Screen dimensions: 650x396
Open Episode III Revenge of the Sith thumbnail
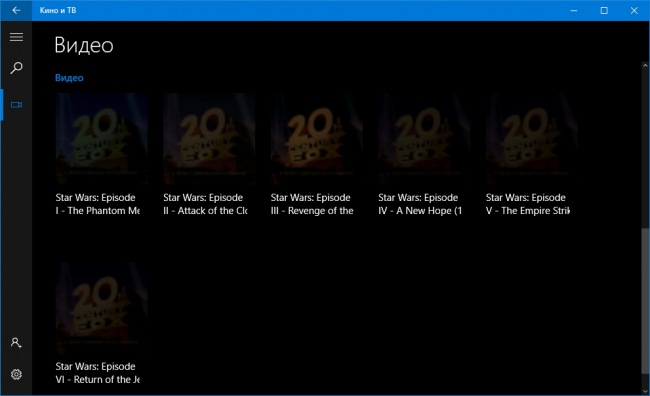317,139
